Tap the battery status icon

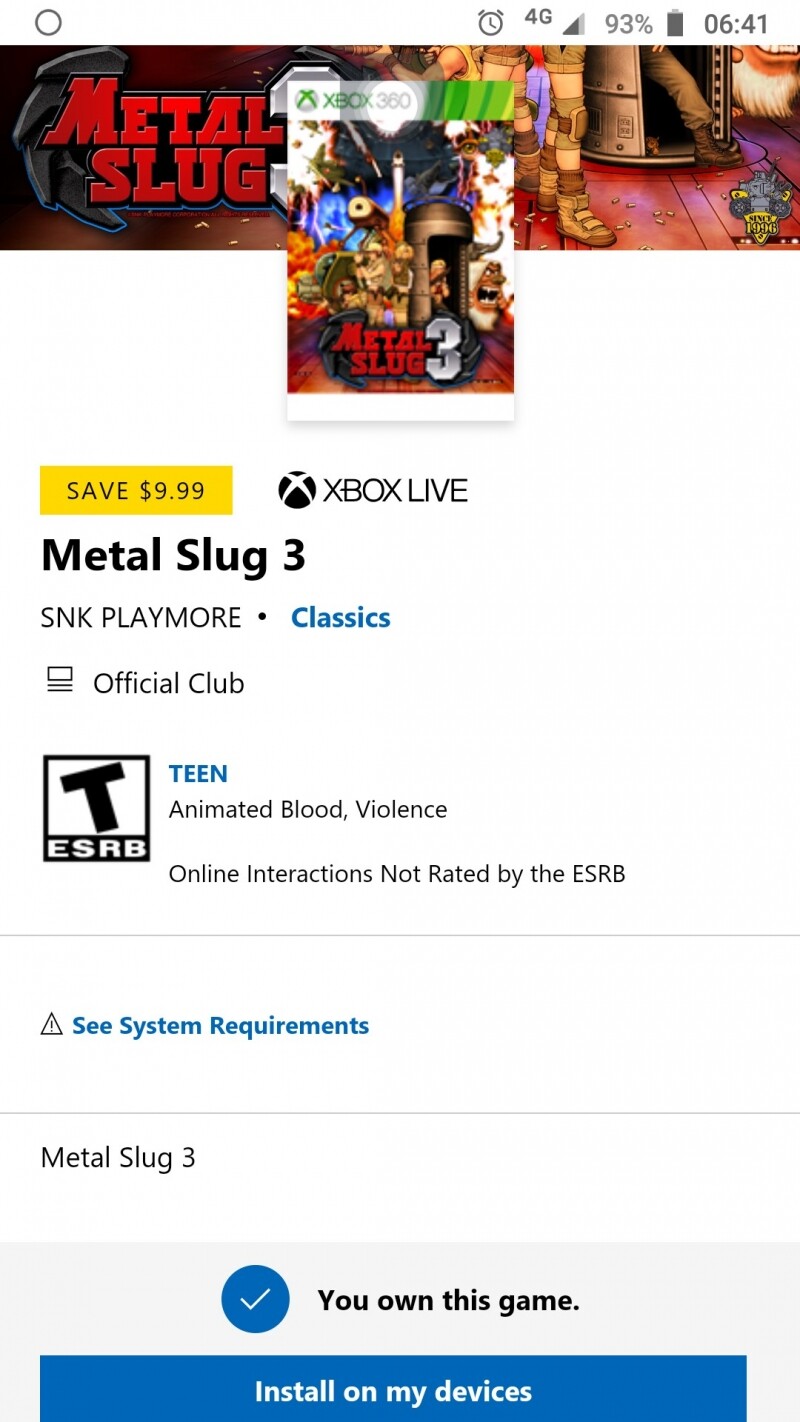(676, 23)
